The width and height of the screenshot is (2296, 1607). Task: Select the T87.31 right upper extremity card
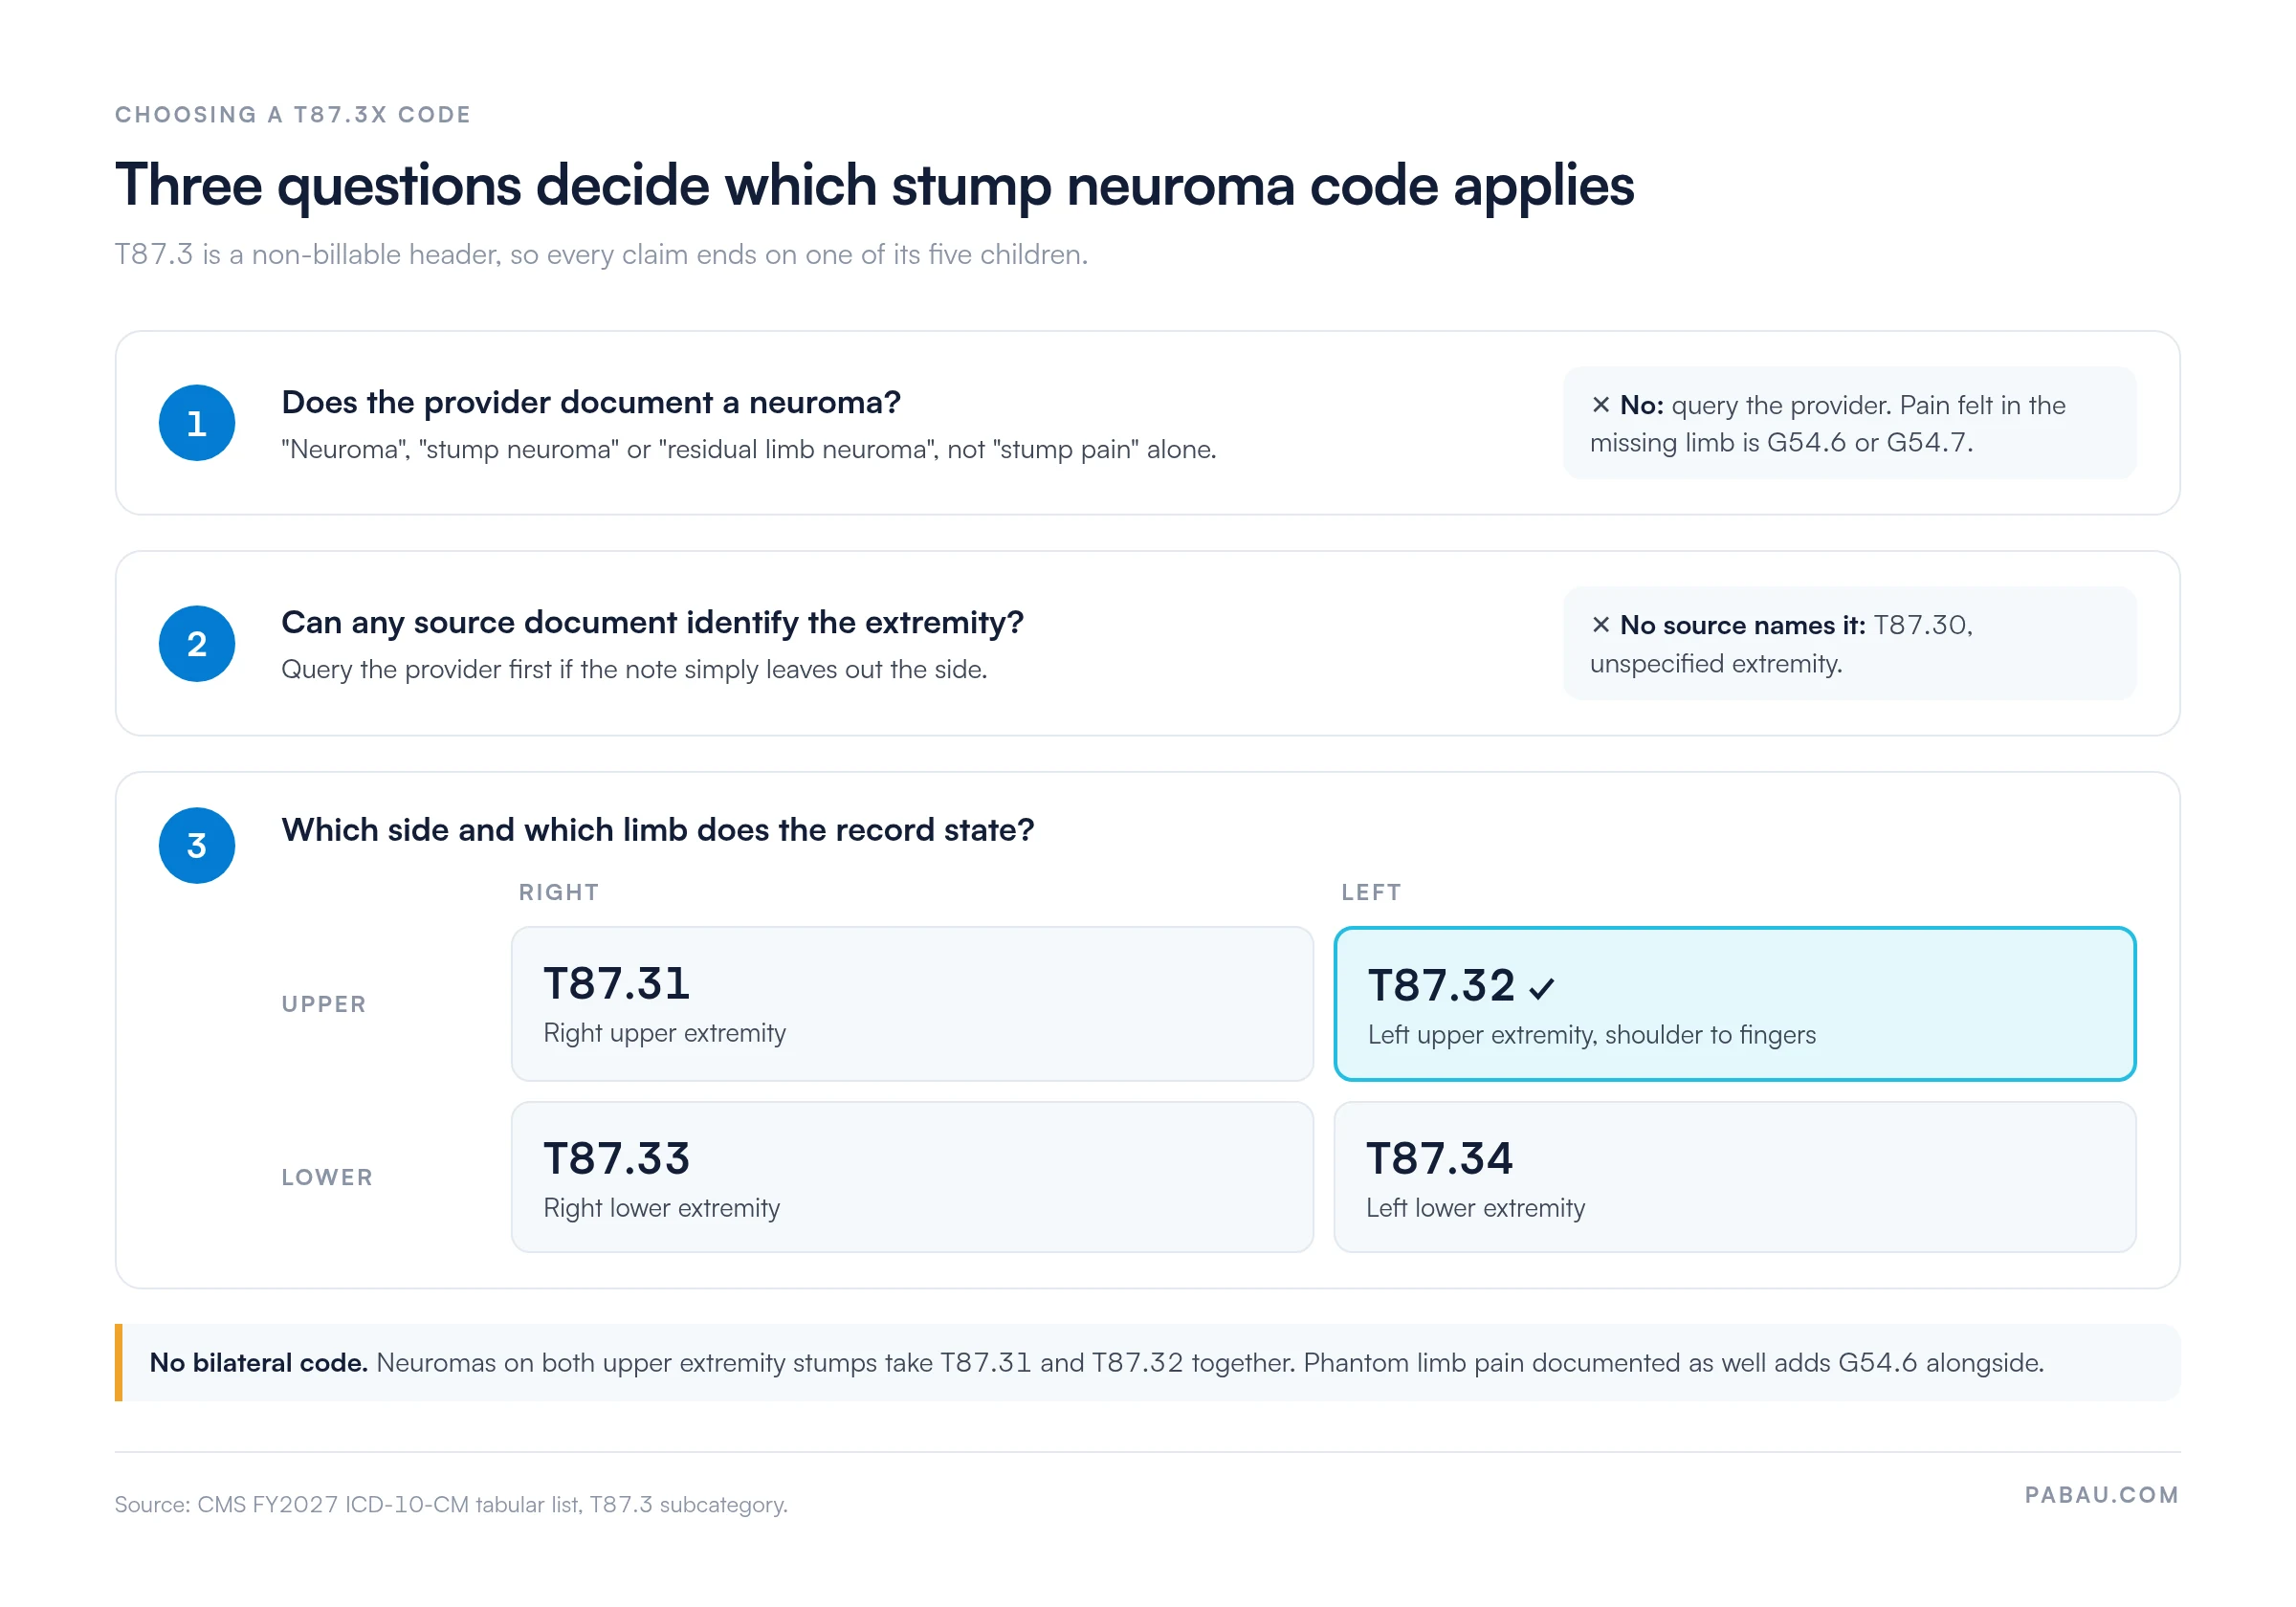[x=912, y=1003]
